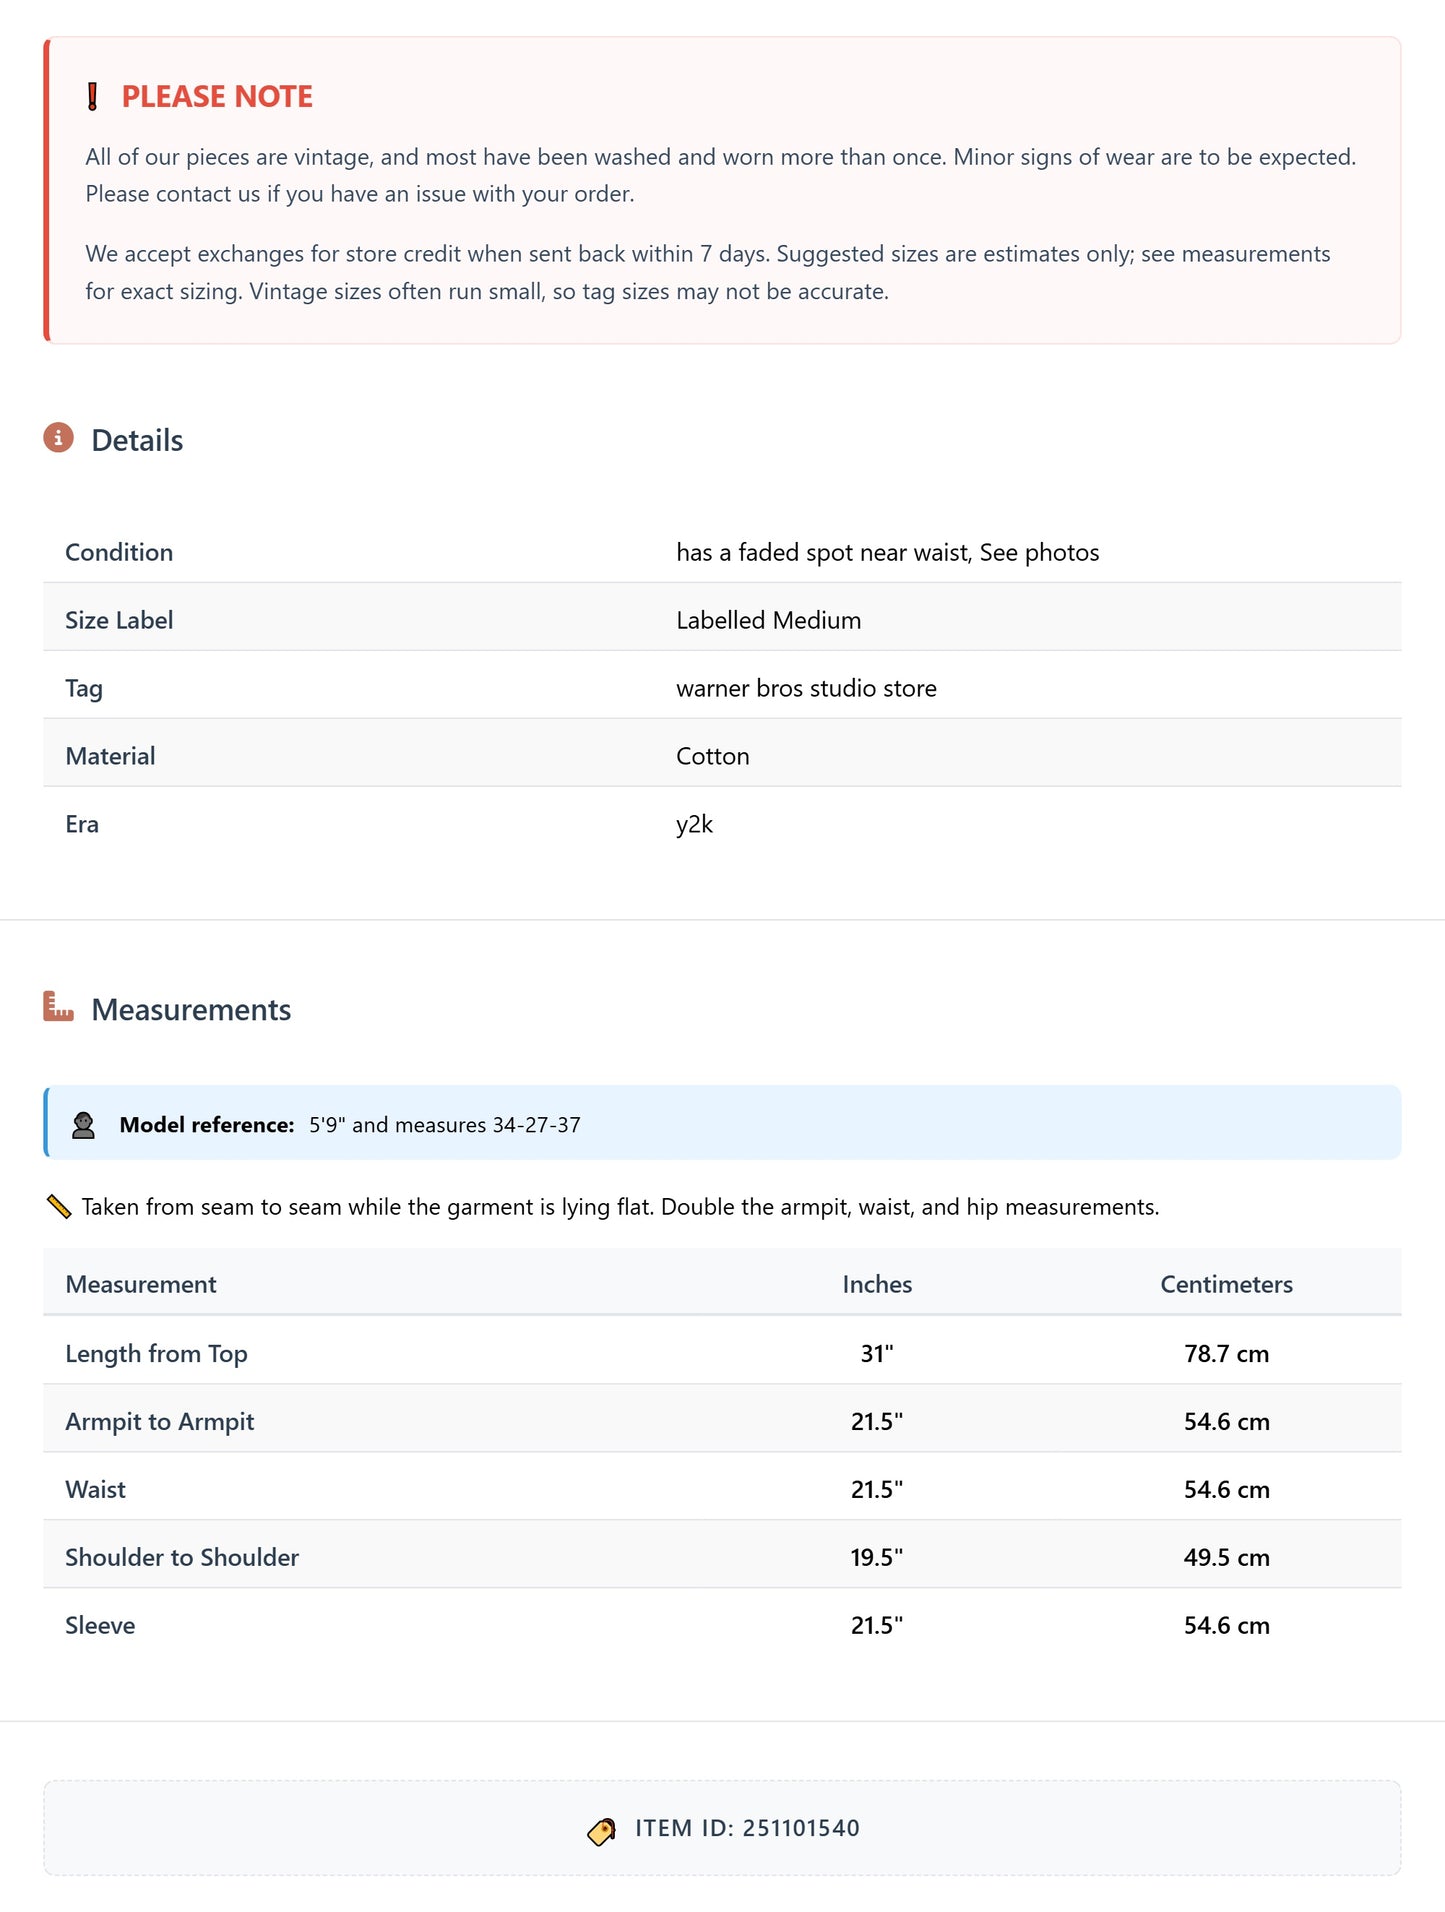Click the Measurements section heading
Viewport: 1445px width, 1912px height.
pyautogui.click(x=191, y=1010)
